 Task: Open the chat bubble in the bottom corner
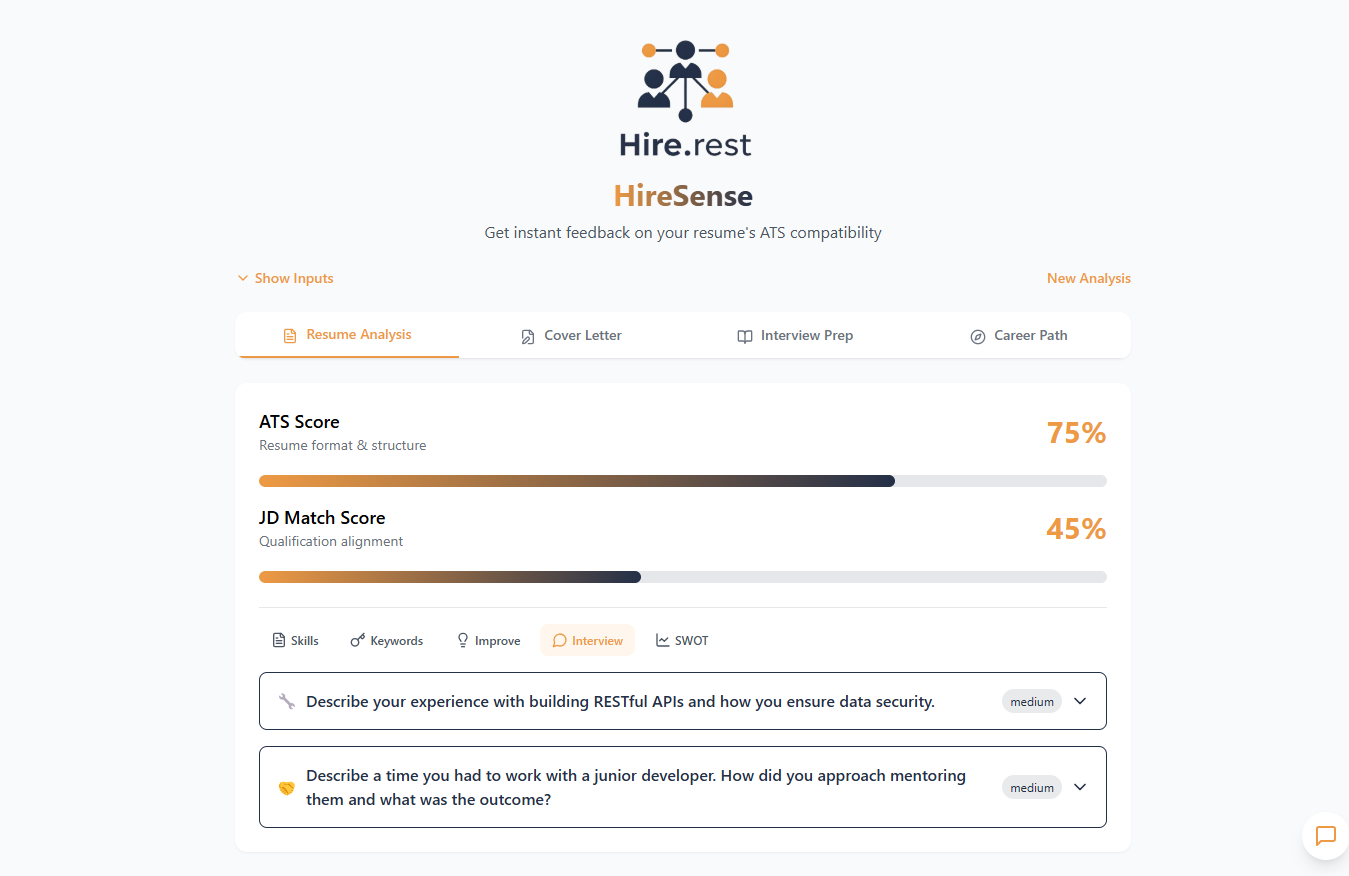tap(1324, 836)
